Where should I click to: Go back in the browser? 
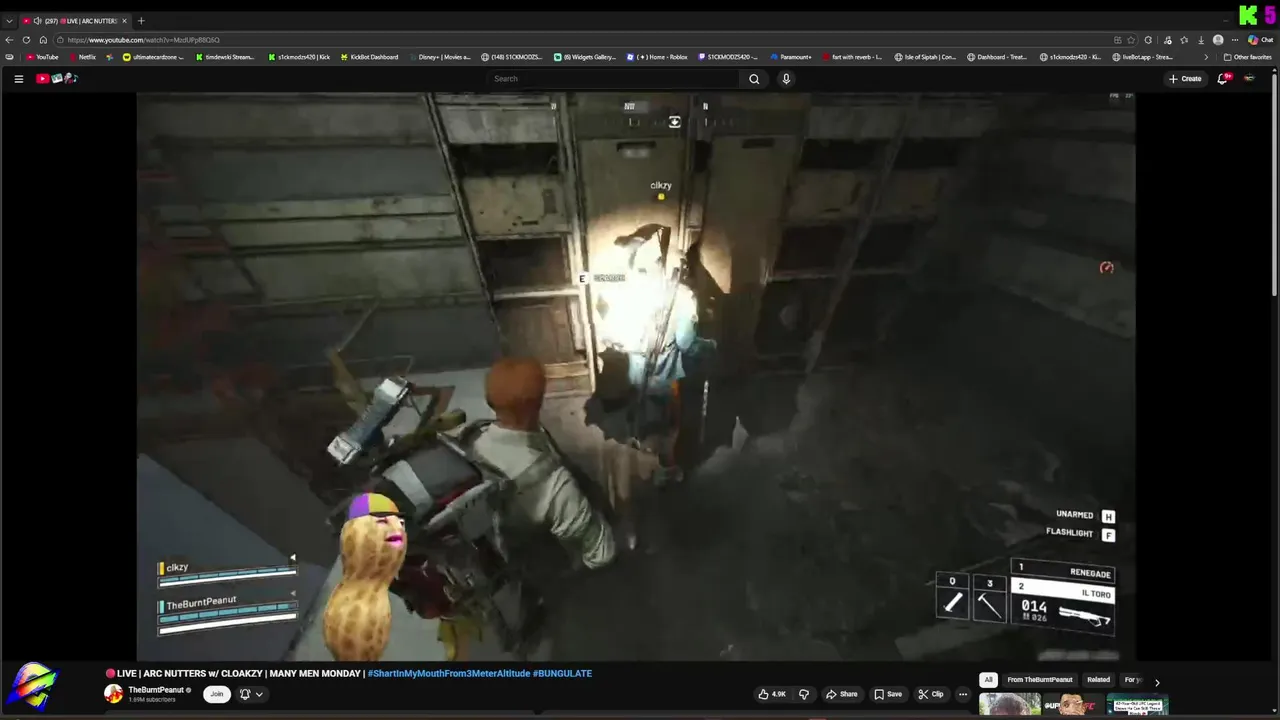click(10, 40)
